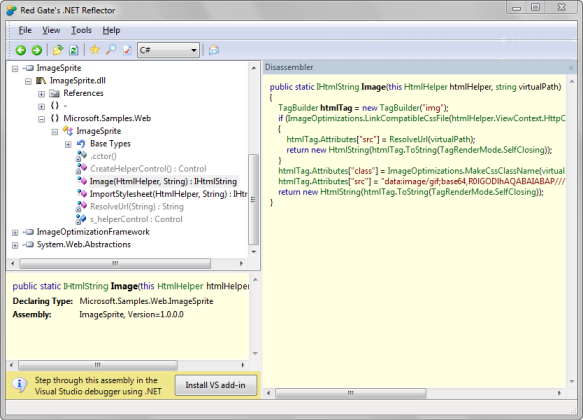
Task: Collapse the top ImageSprite assembly node
Action: pos(15,69)
